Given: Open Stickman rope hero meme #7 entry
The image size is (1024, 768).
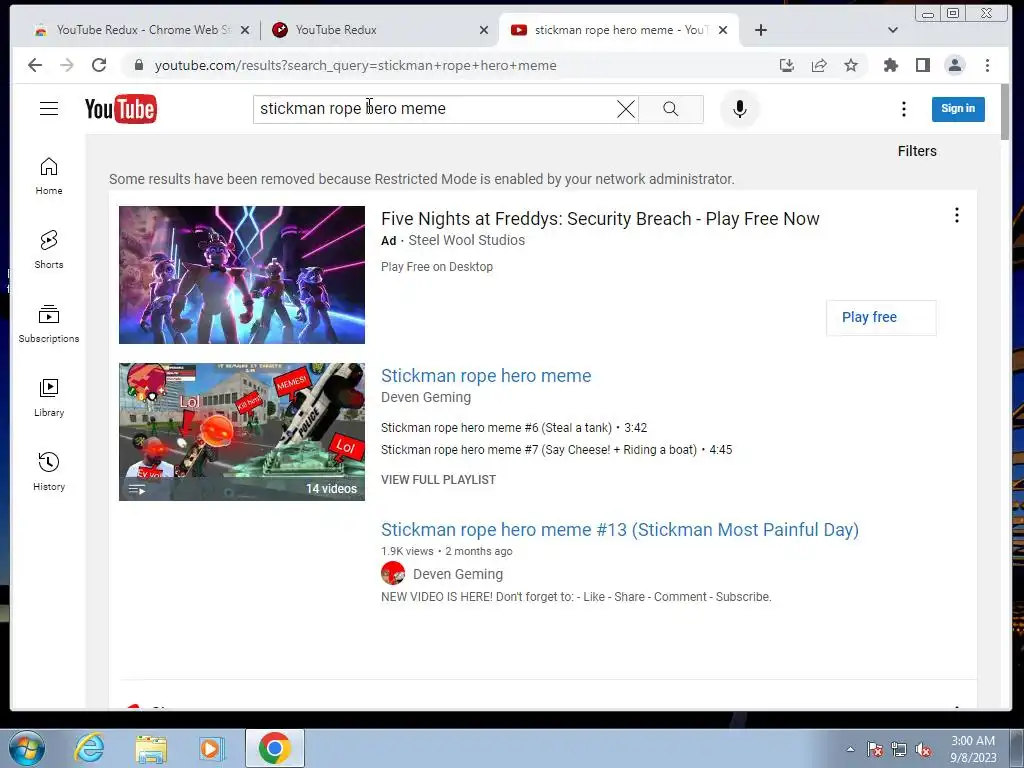Looking at the screenshot, I should [556, 450].
